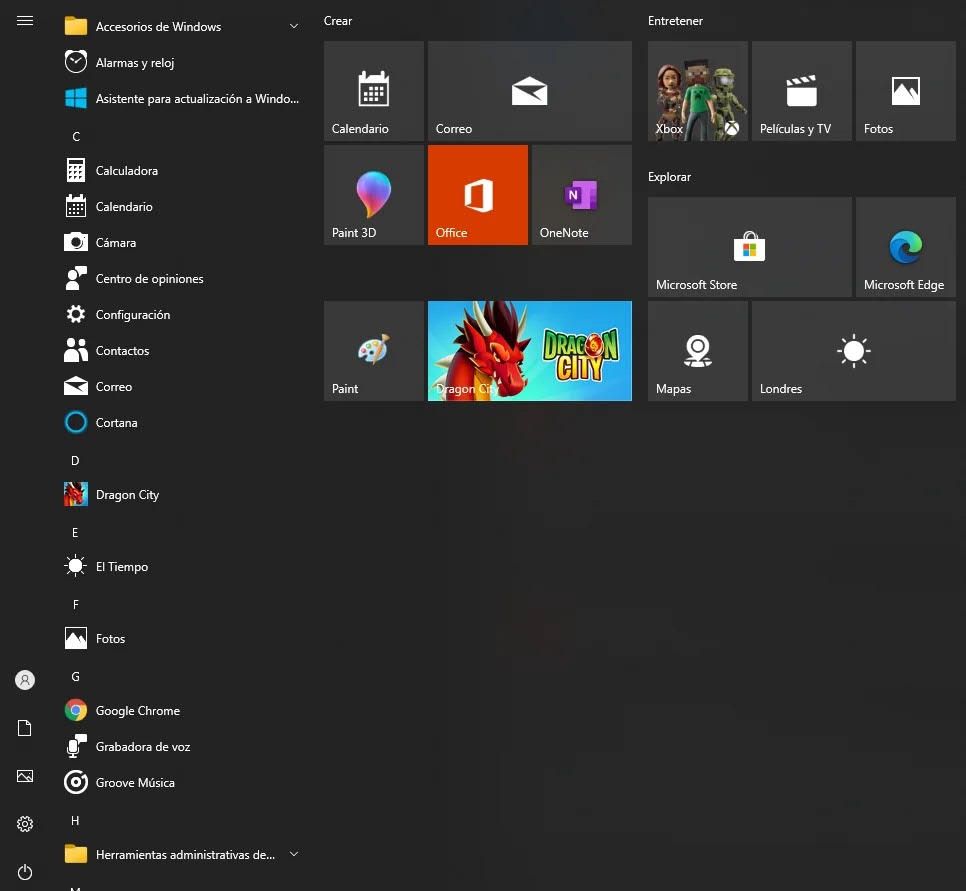Click the letter G section header
The width and height of the screenshot is (966, 891).
click(75, 677)
